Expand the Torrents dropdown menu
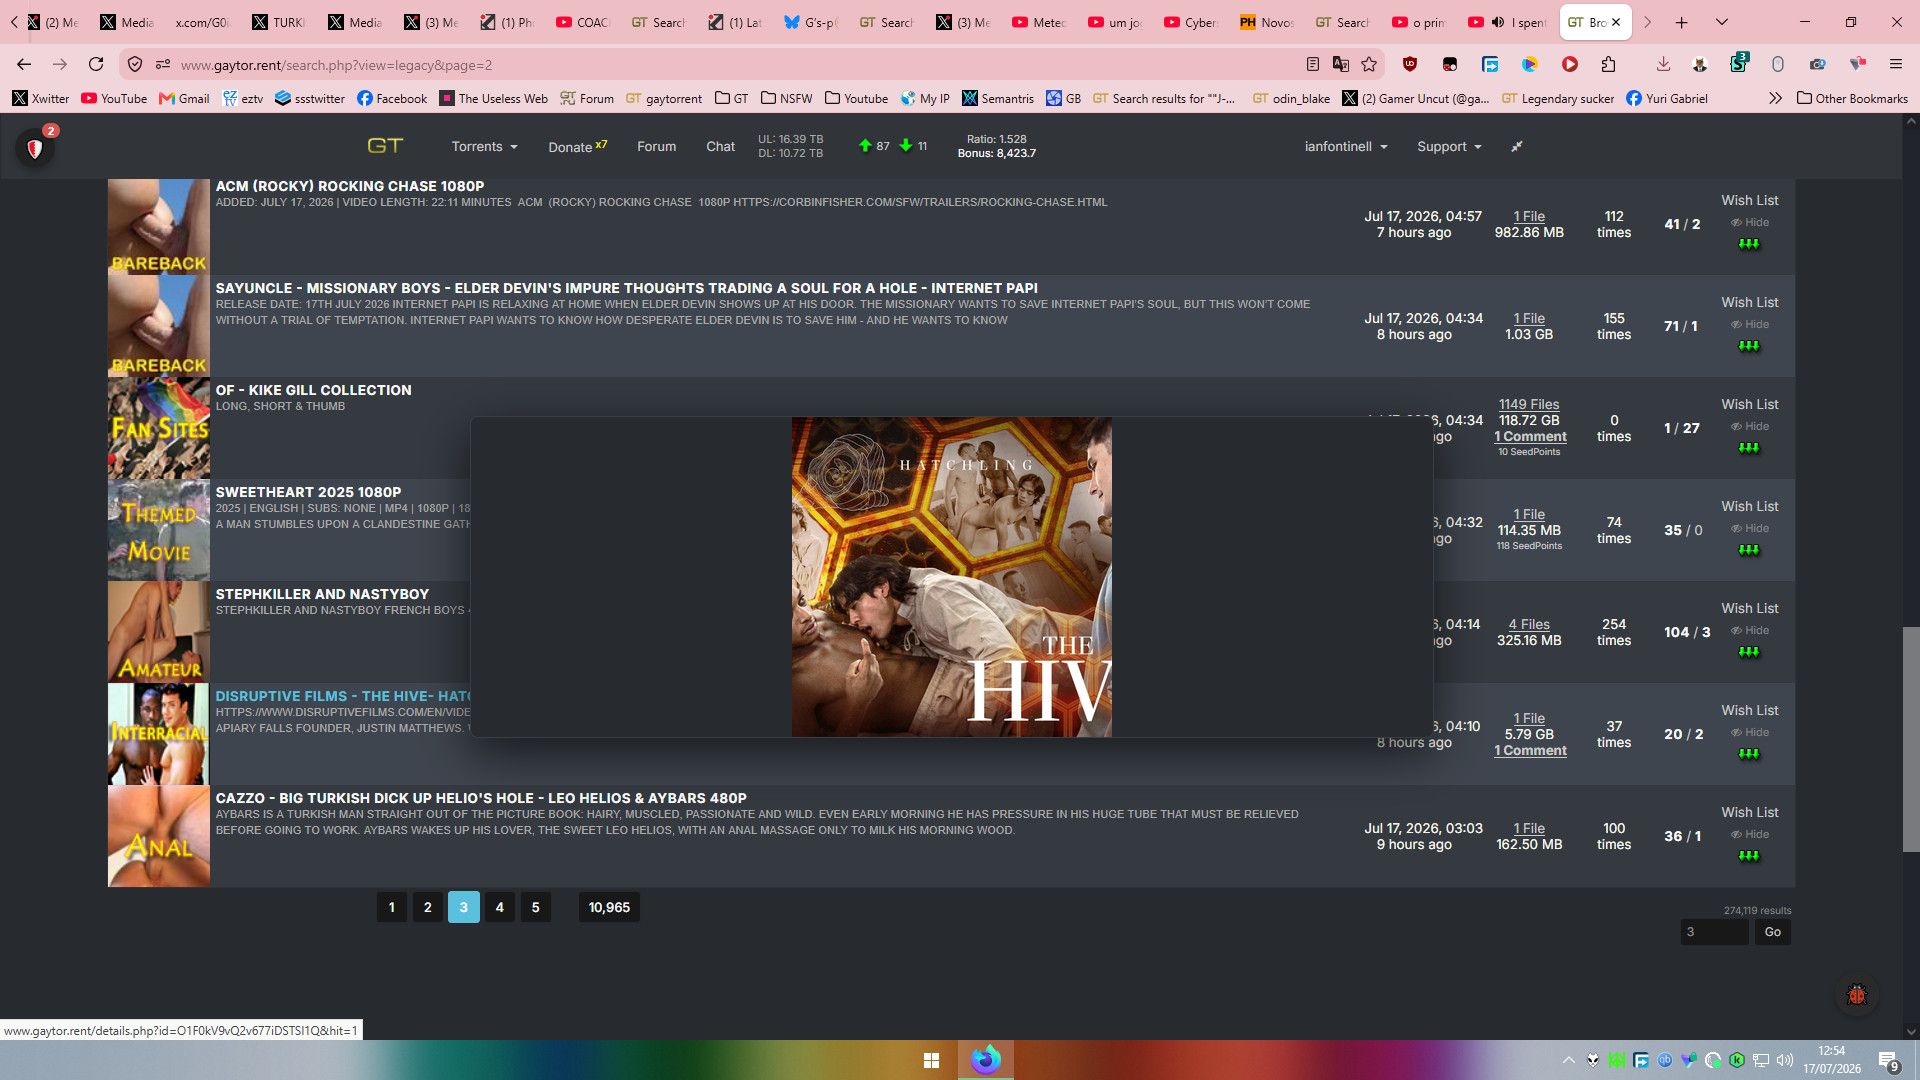The width and height of the screenshot is (1920, 1080). [484, 146]
